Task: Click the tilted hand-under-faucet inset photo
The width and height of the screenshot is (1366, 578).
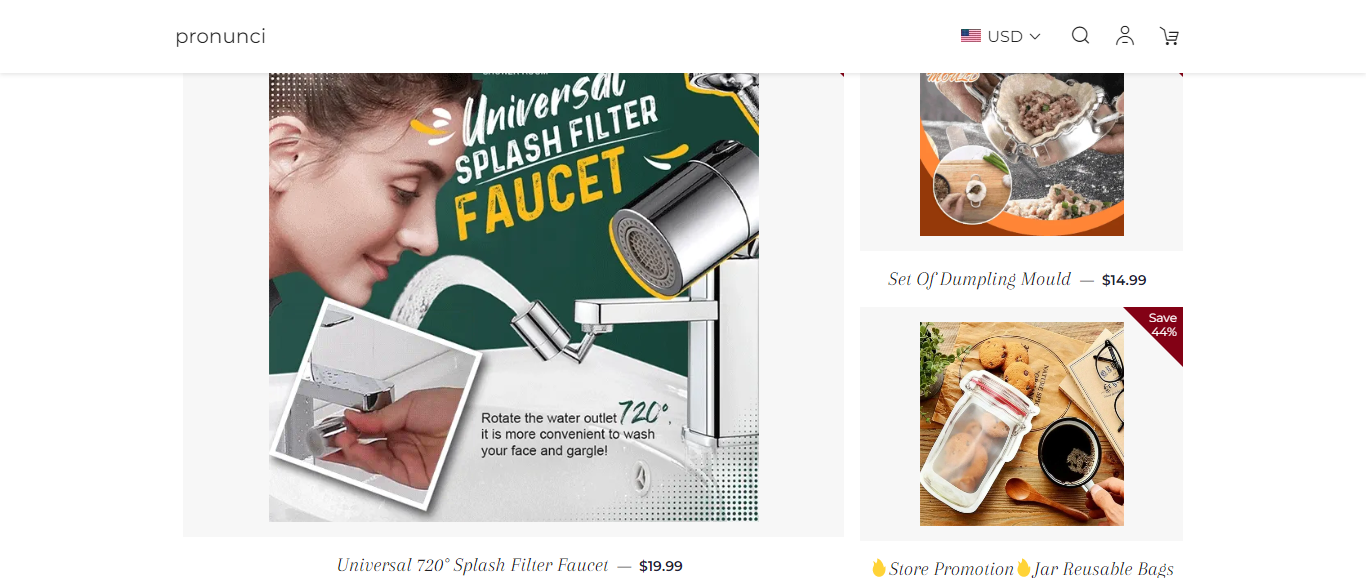Action: [x=376, y=404]
